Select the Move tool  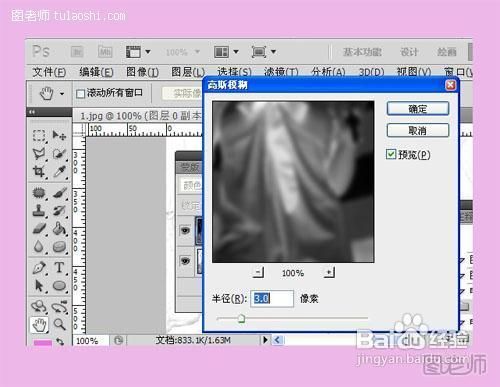(x=60, y=136)
